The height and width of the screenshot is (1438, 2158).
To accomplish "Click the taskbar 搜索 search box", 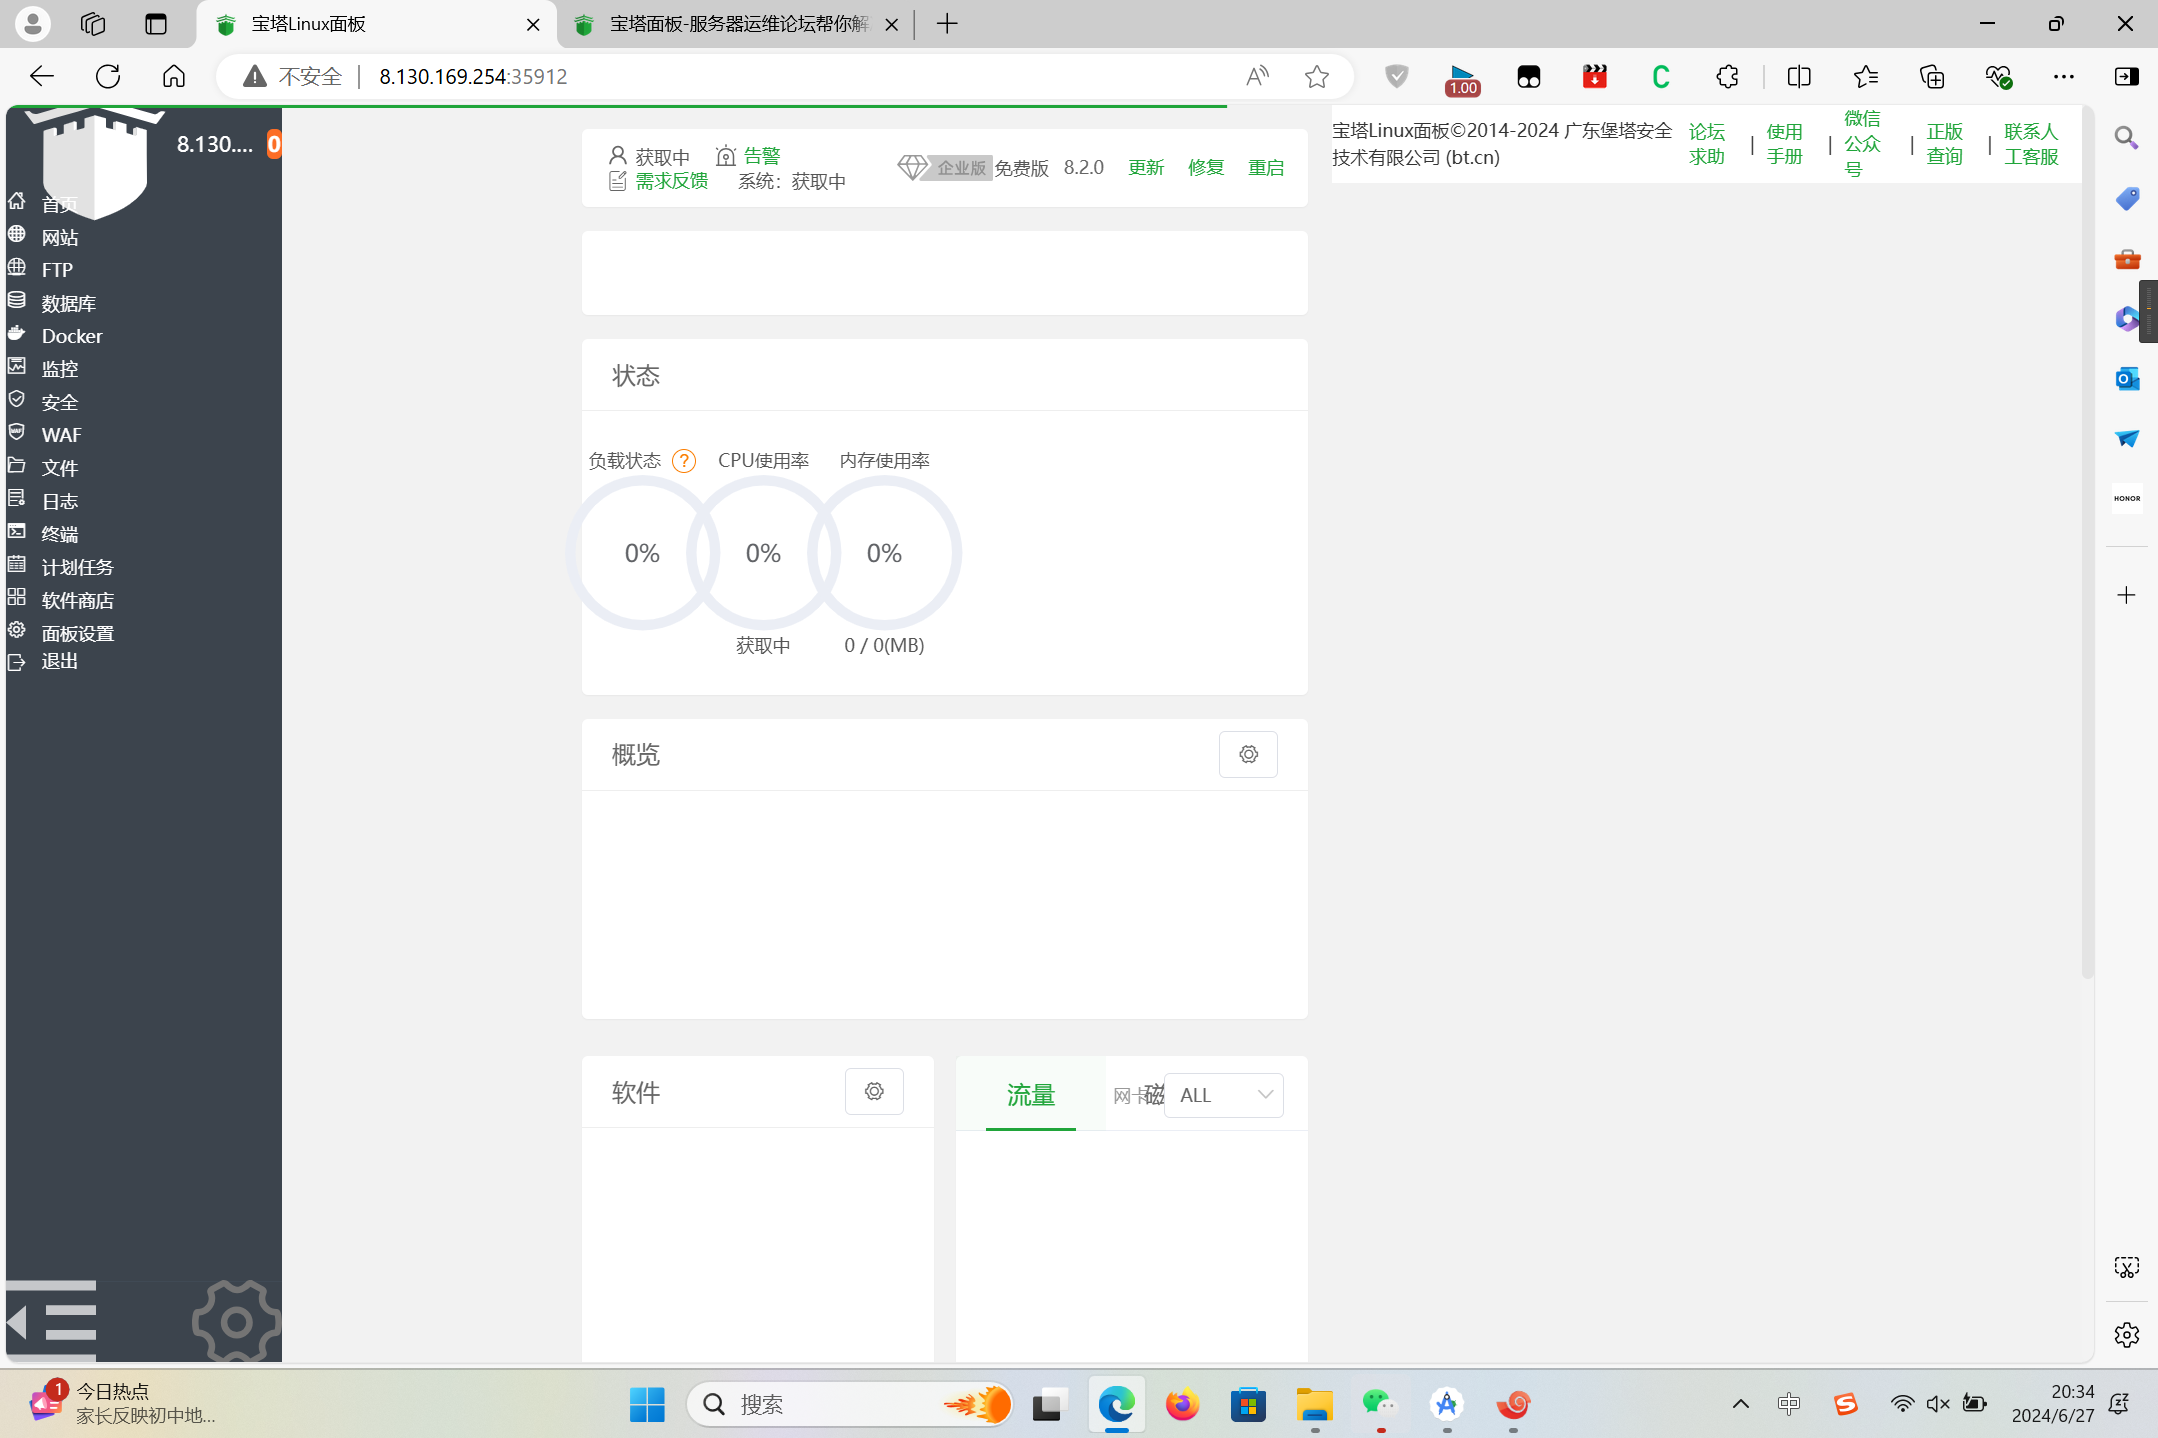I will click(850, 1404).
